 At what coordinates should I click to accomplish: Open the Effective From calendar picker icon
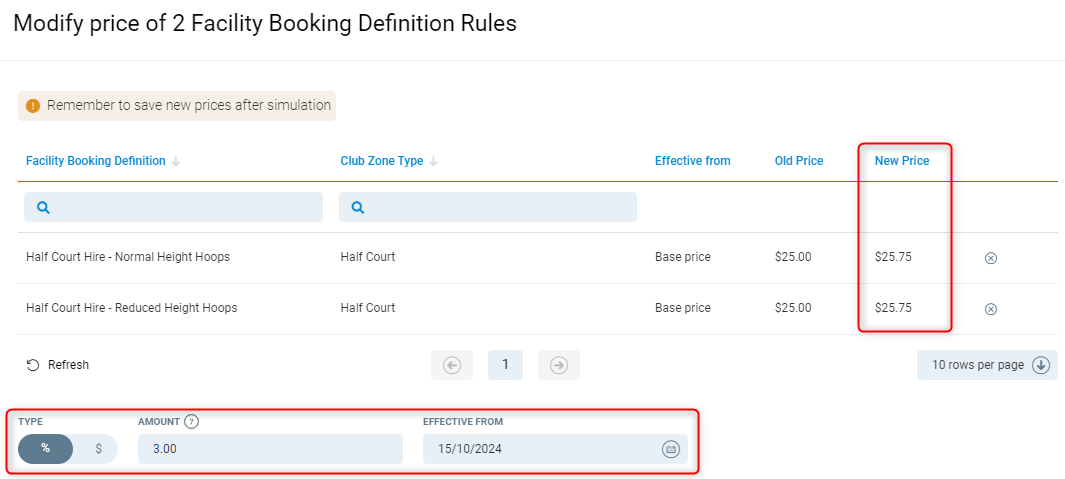click(670, 449)
